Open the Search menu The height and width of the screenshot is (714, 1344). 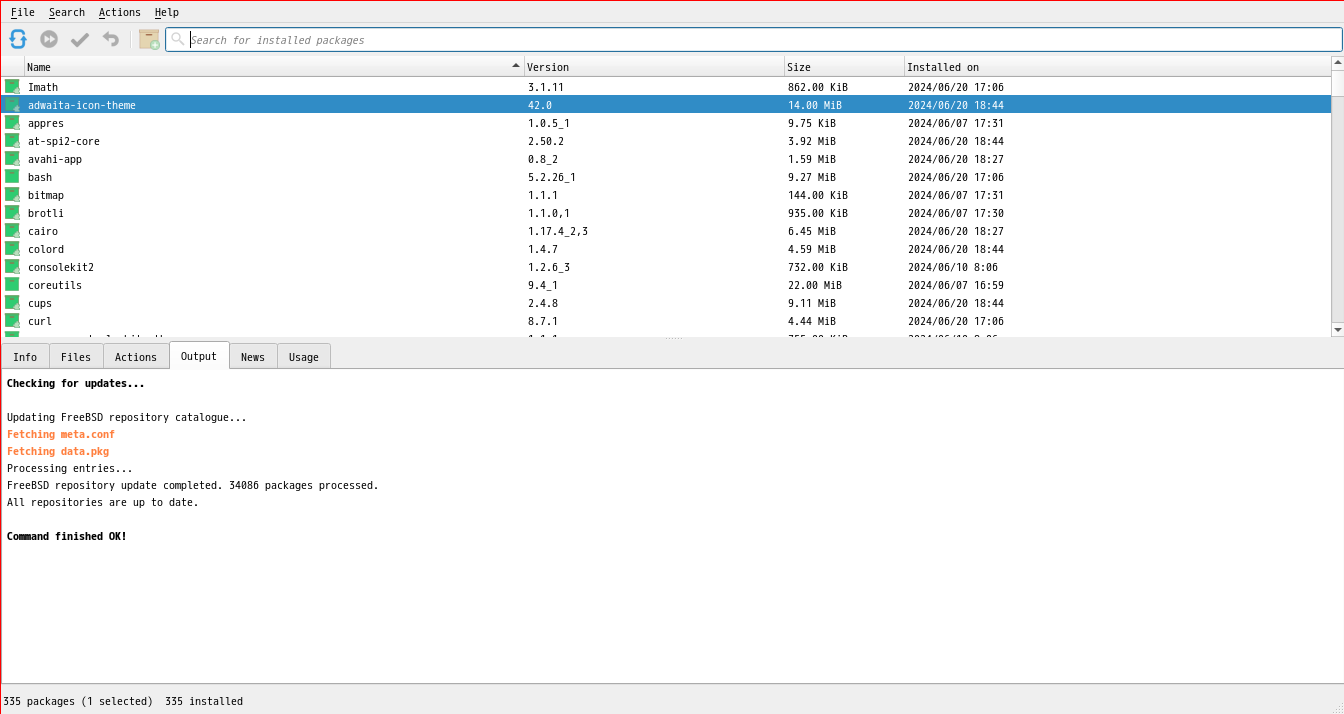point(67,12)
